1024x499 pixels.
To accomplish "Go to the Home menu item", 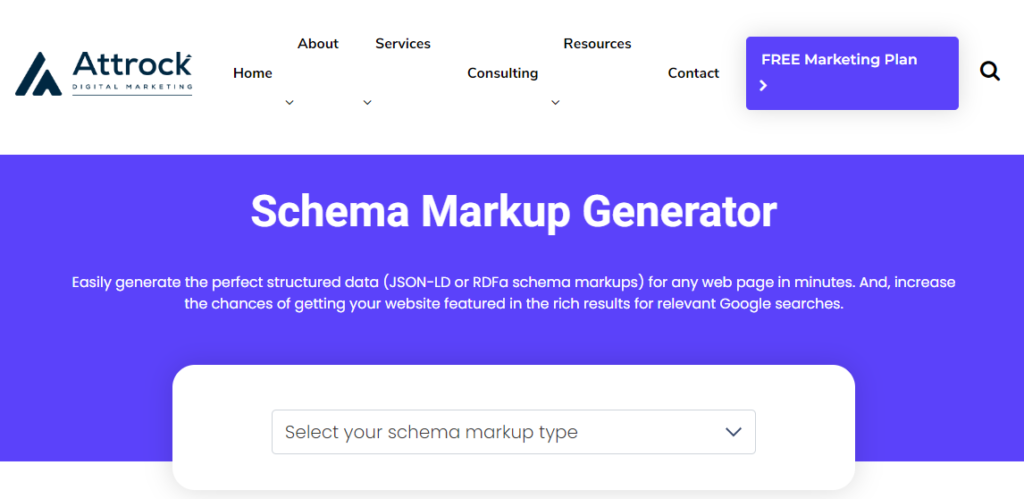I will pyautogui.click(x=252, y=73).
